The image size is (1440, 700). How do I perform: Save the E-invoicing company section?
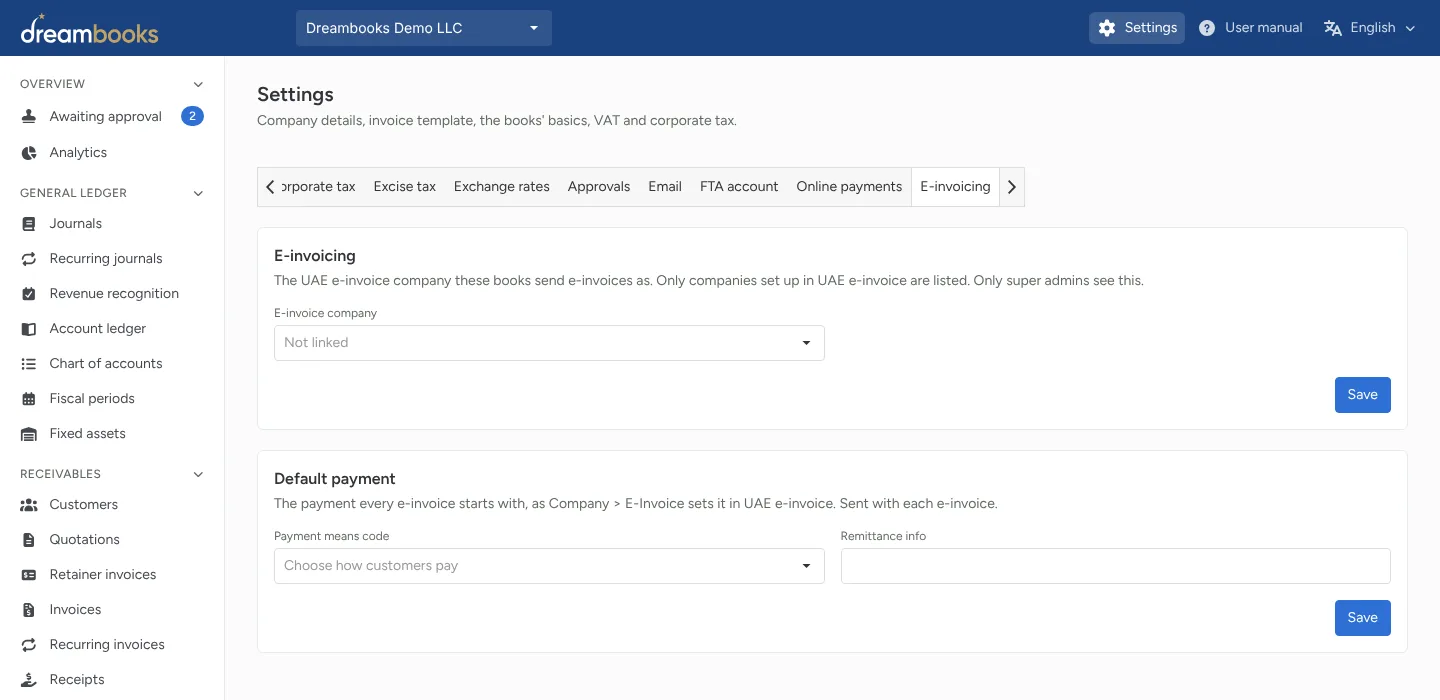(1363, 395)
